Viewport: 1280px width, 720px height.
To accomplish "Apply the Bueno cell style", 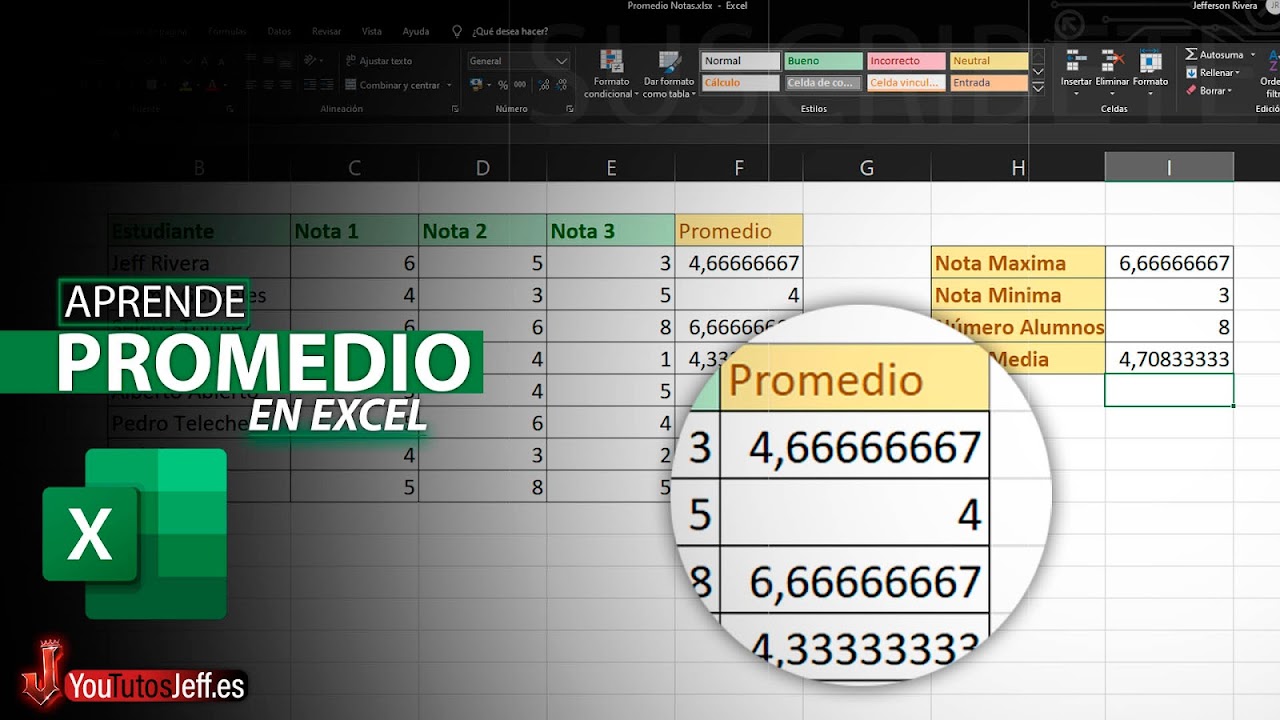I will 823,61.
